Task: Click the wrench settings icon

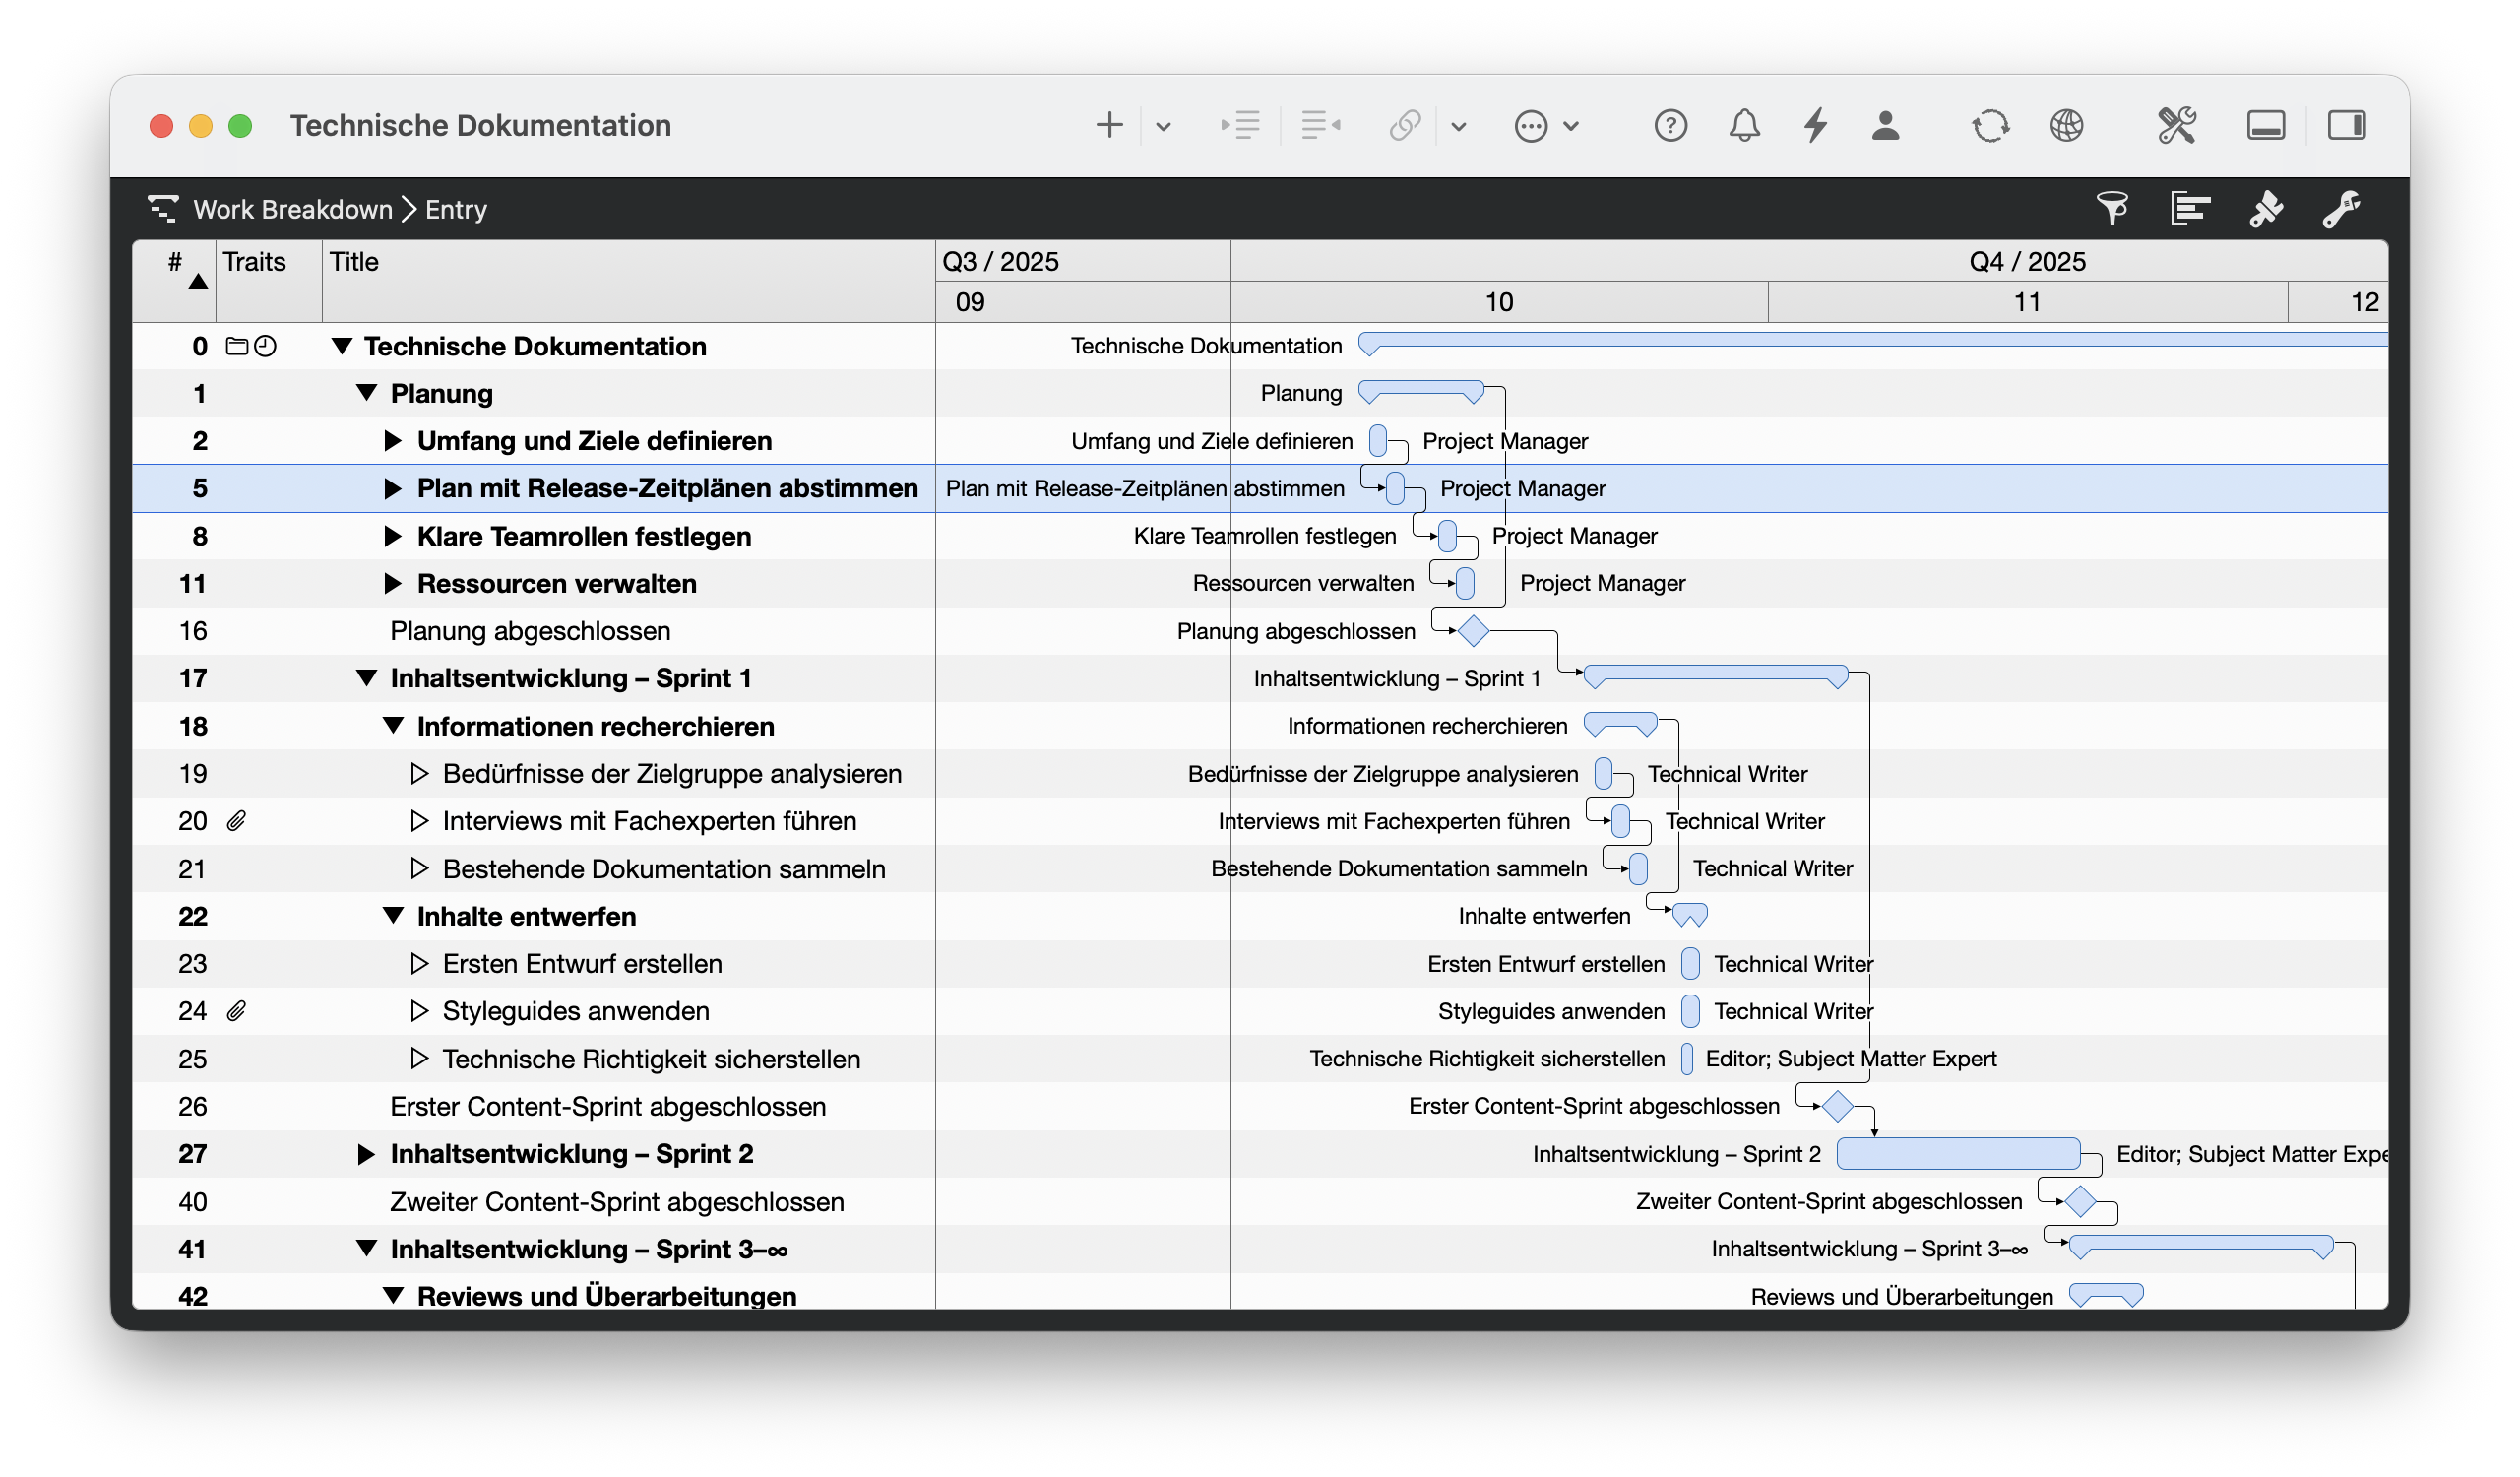Action: 2340,208
